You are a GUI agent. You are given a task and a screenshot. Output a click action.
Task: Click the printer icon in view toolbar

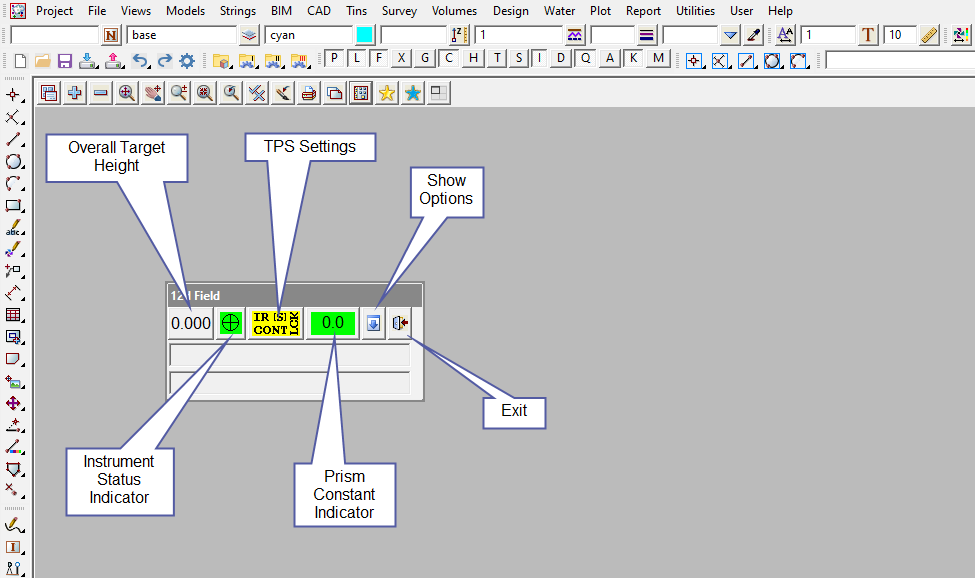click(309, 93)
